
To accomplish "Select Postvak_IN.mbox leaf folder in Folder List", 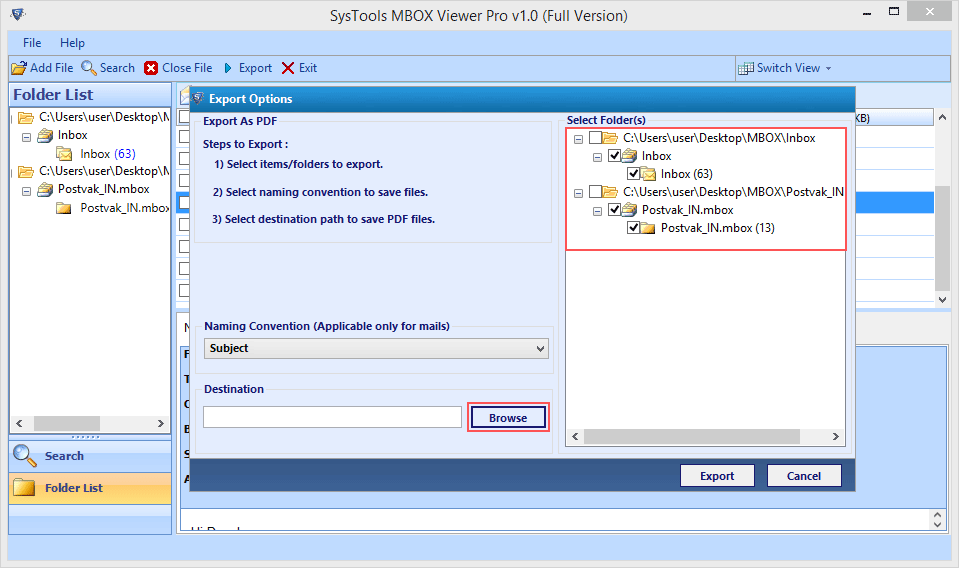I will pos(124,208).
